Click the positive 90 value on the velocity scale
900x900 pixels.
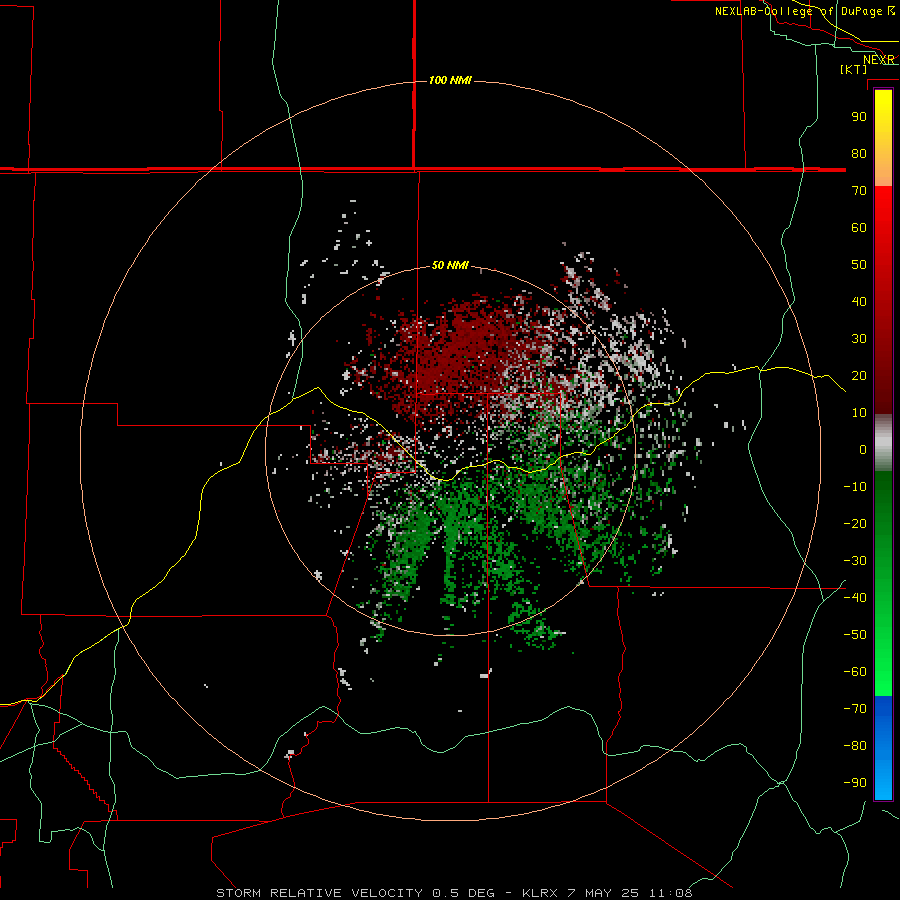[x=859, y=117]
